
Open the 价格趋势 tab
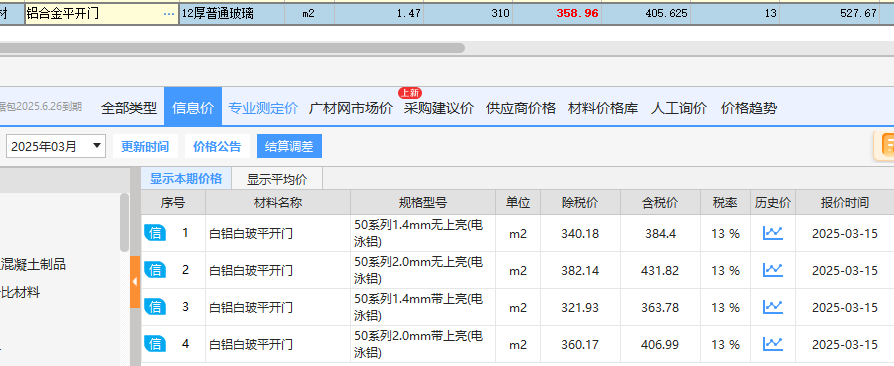pyautogui.click(x=749, y=108)
